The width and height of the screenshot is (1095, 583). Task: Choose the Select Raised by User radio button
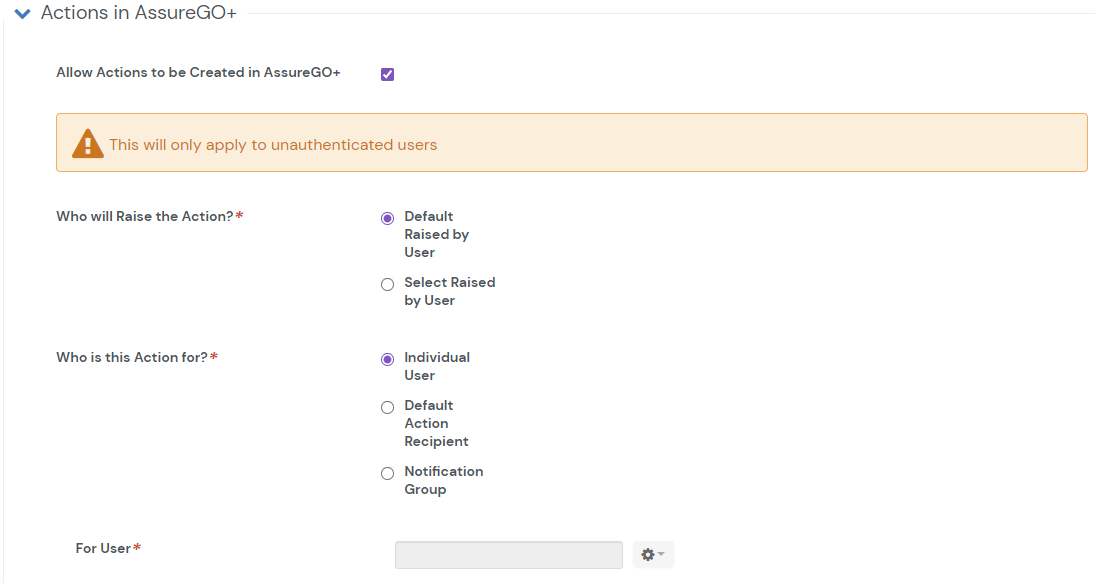pos(388,284)
